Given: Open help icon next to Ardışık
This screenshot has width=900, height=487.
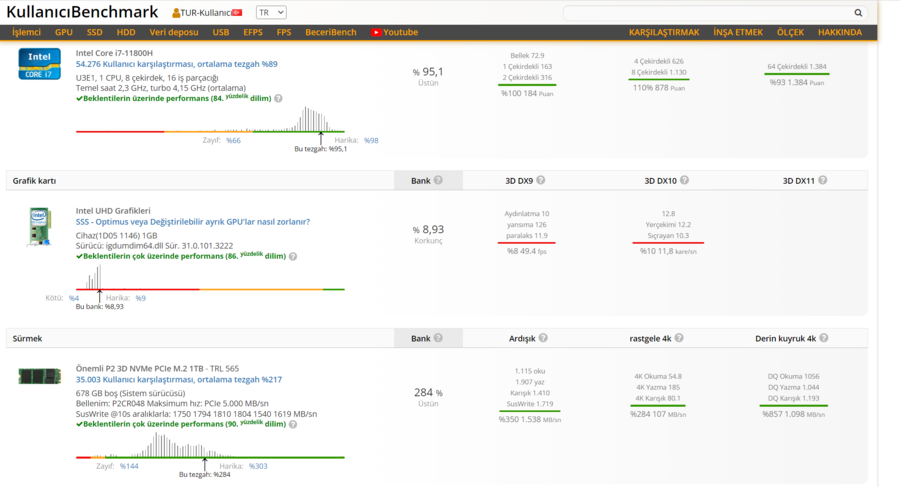Looking at the screenshot, I should pos(543,338).
